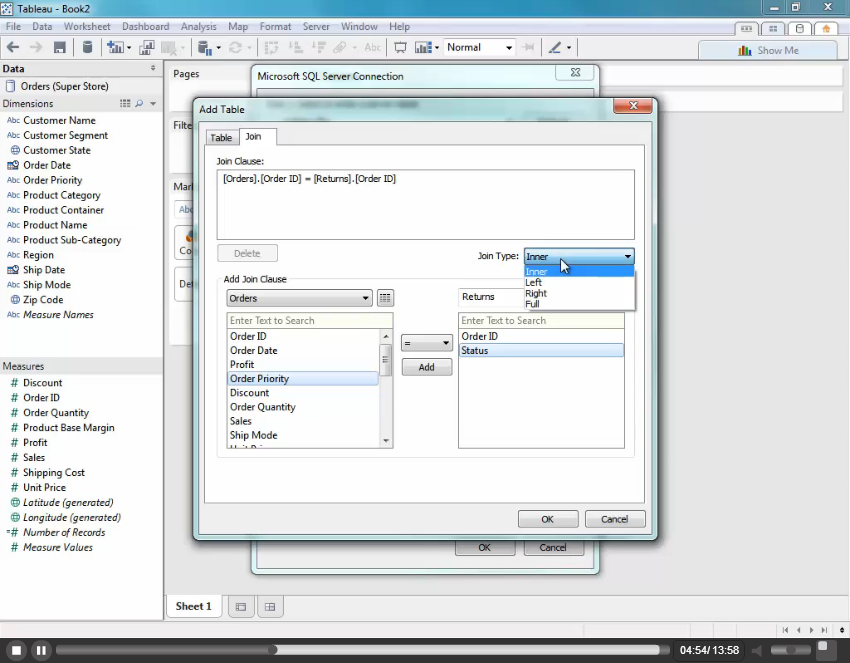
Task: Click the Back (undo) arrow in toolbar
Action: [13, 48]
